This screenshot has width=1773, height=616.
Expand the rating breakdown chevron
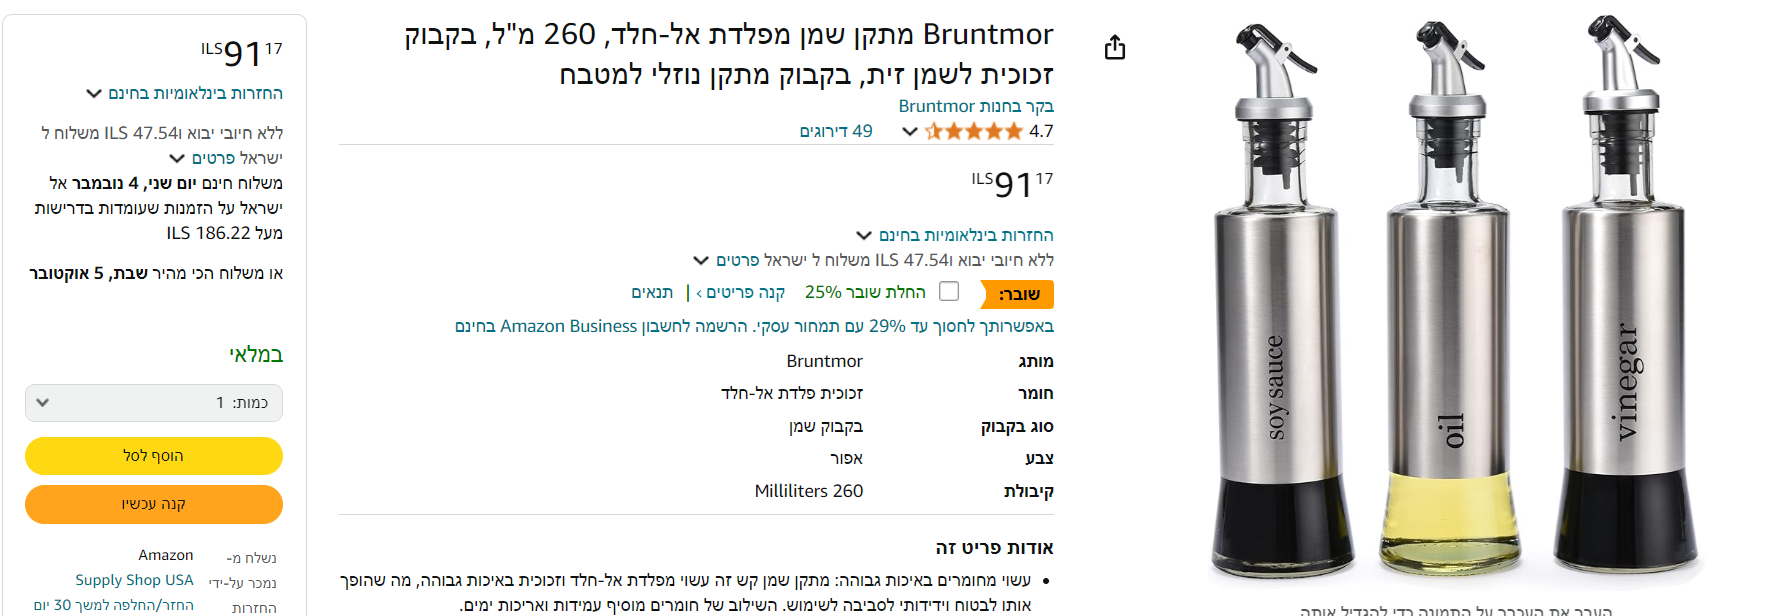[909, 131]
